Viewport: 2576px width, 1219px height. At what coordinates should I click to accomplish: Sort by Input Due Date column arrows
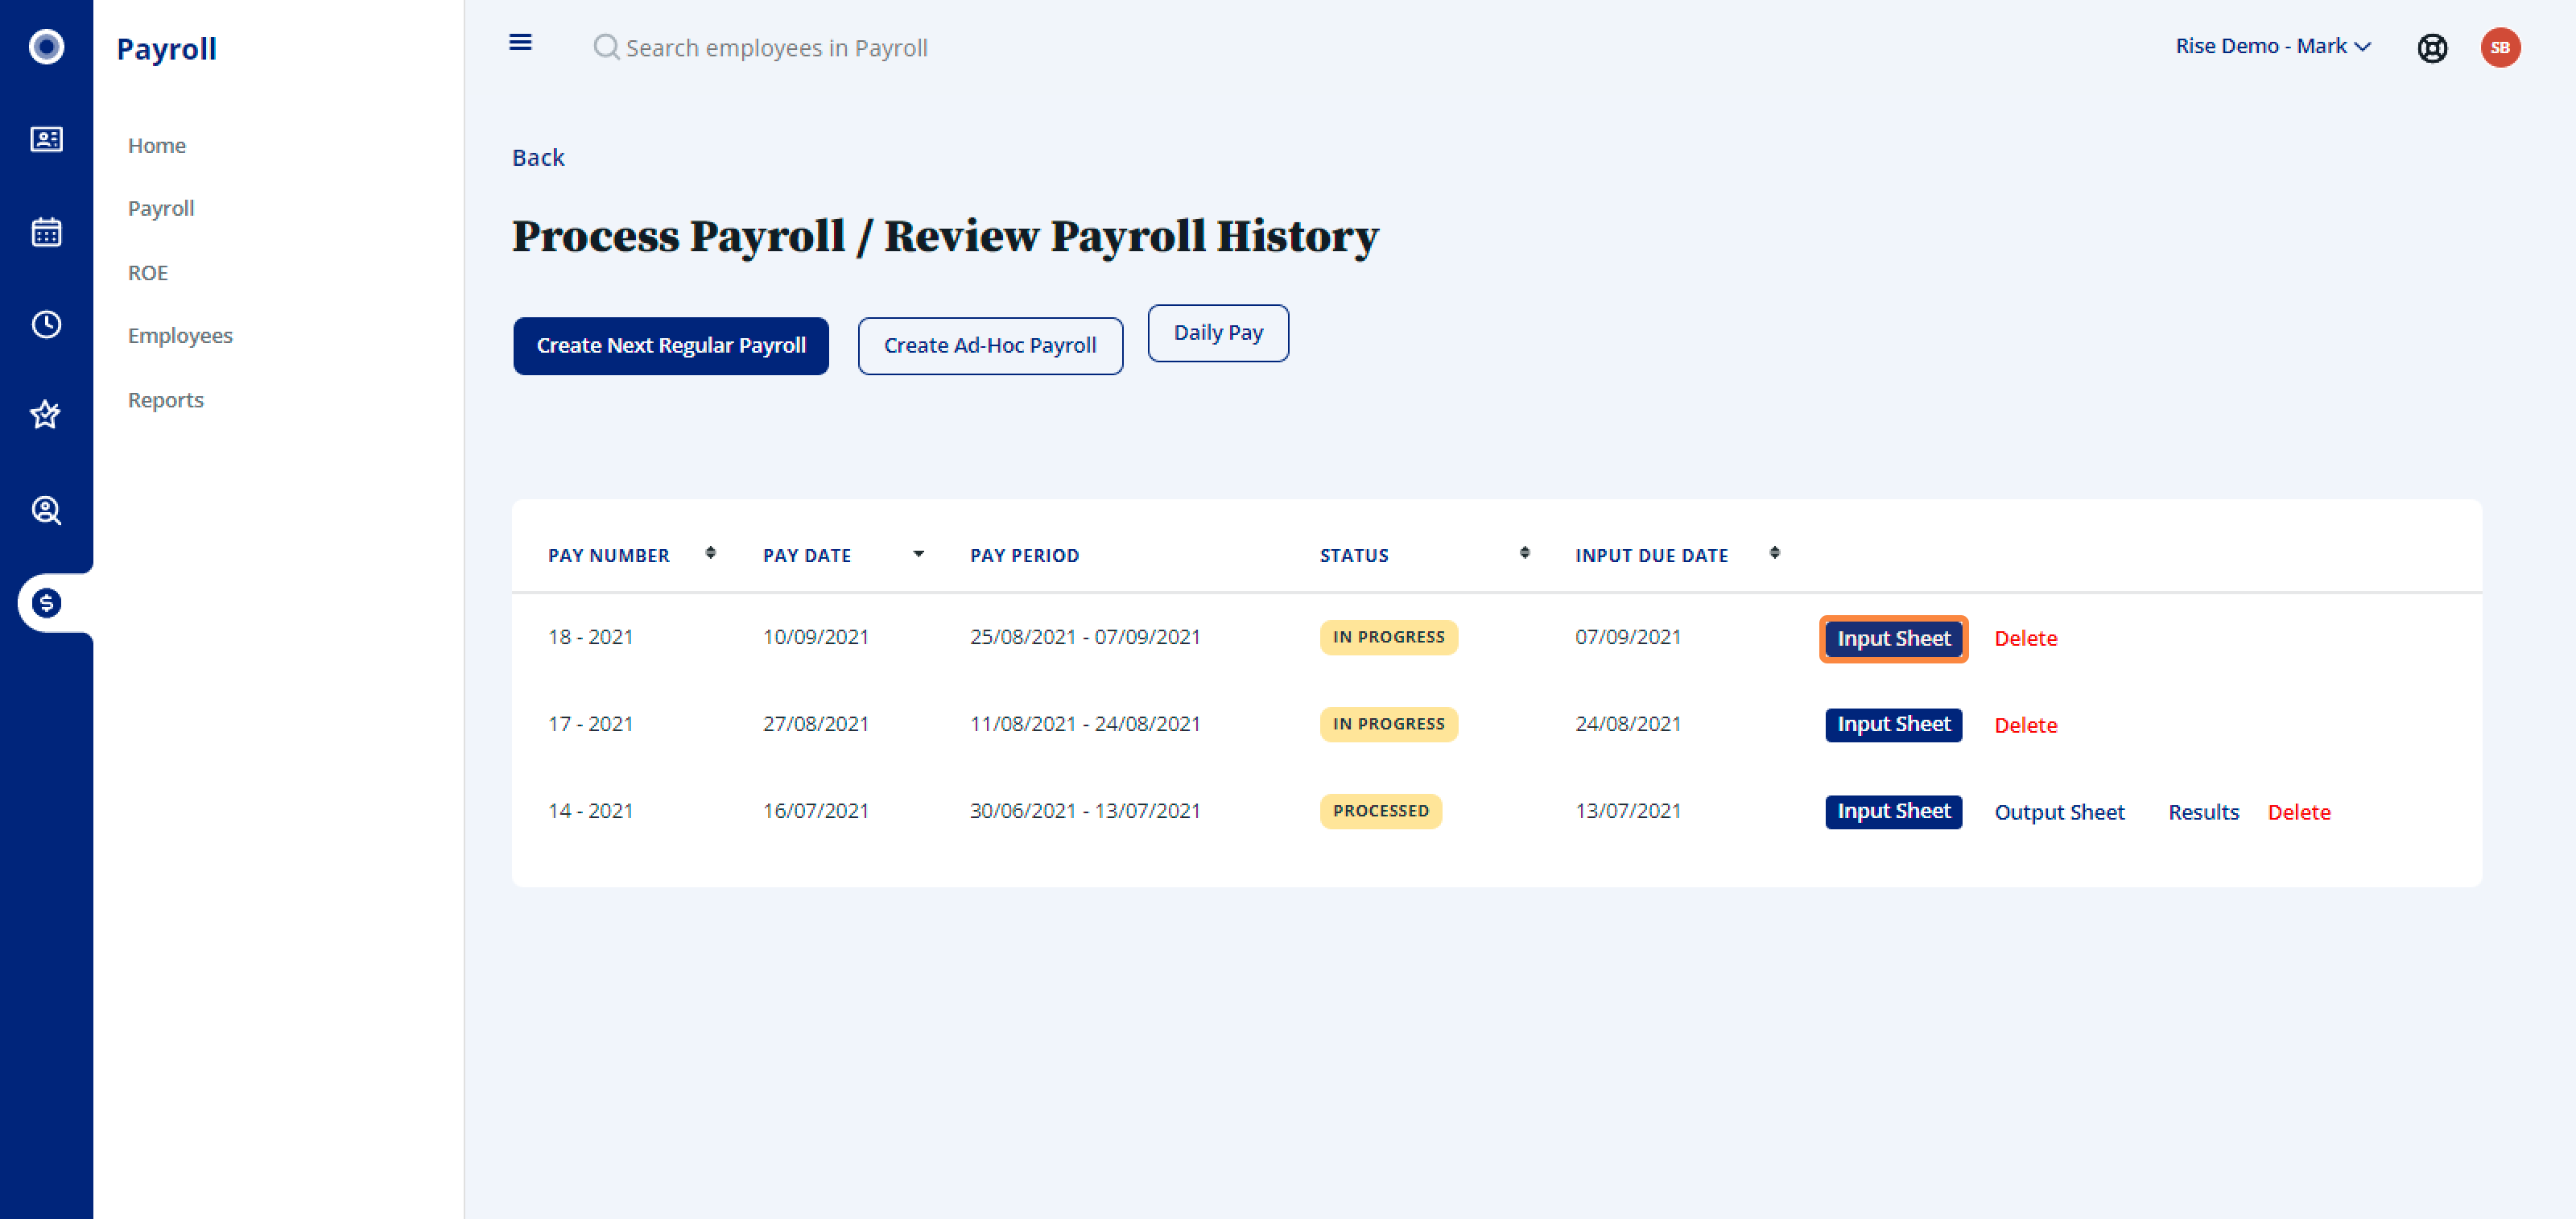1774,553
